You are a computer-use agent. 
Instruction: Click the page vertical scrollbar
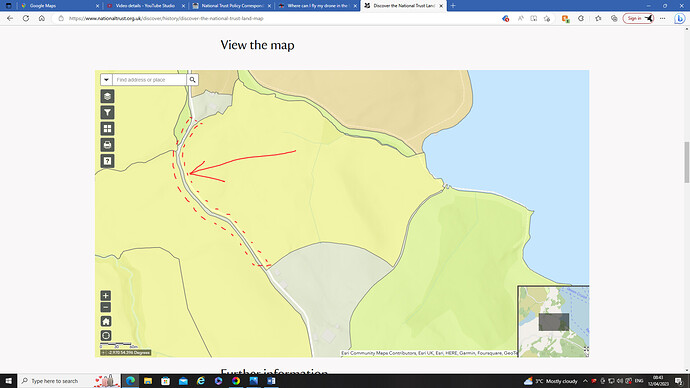[x=686, y=162]
